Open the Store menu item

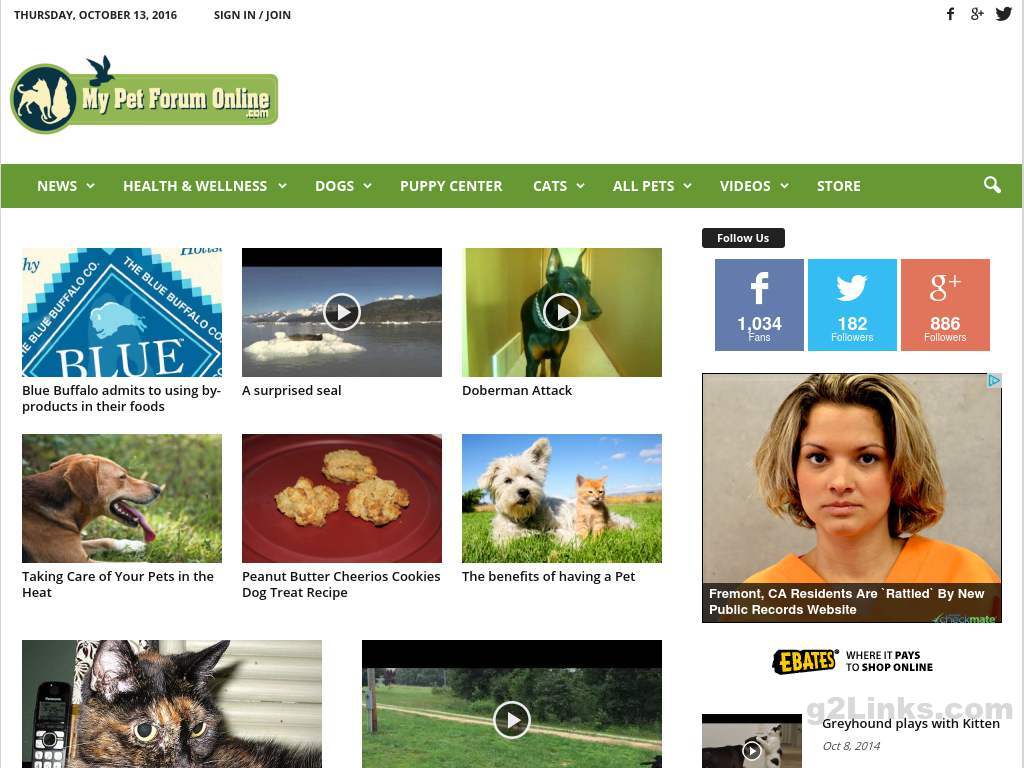[x=839, y=186]
